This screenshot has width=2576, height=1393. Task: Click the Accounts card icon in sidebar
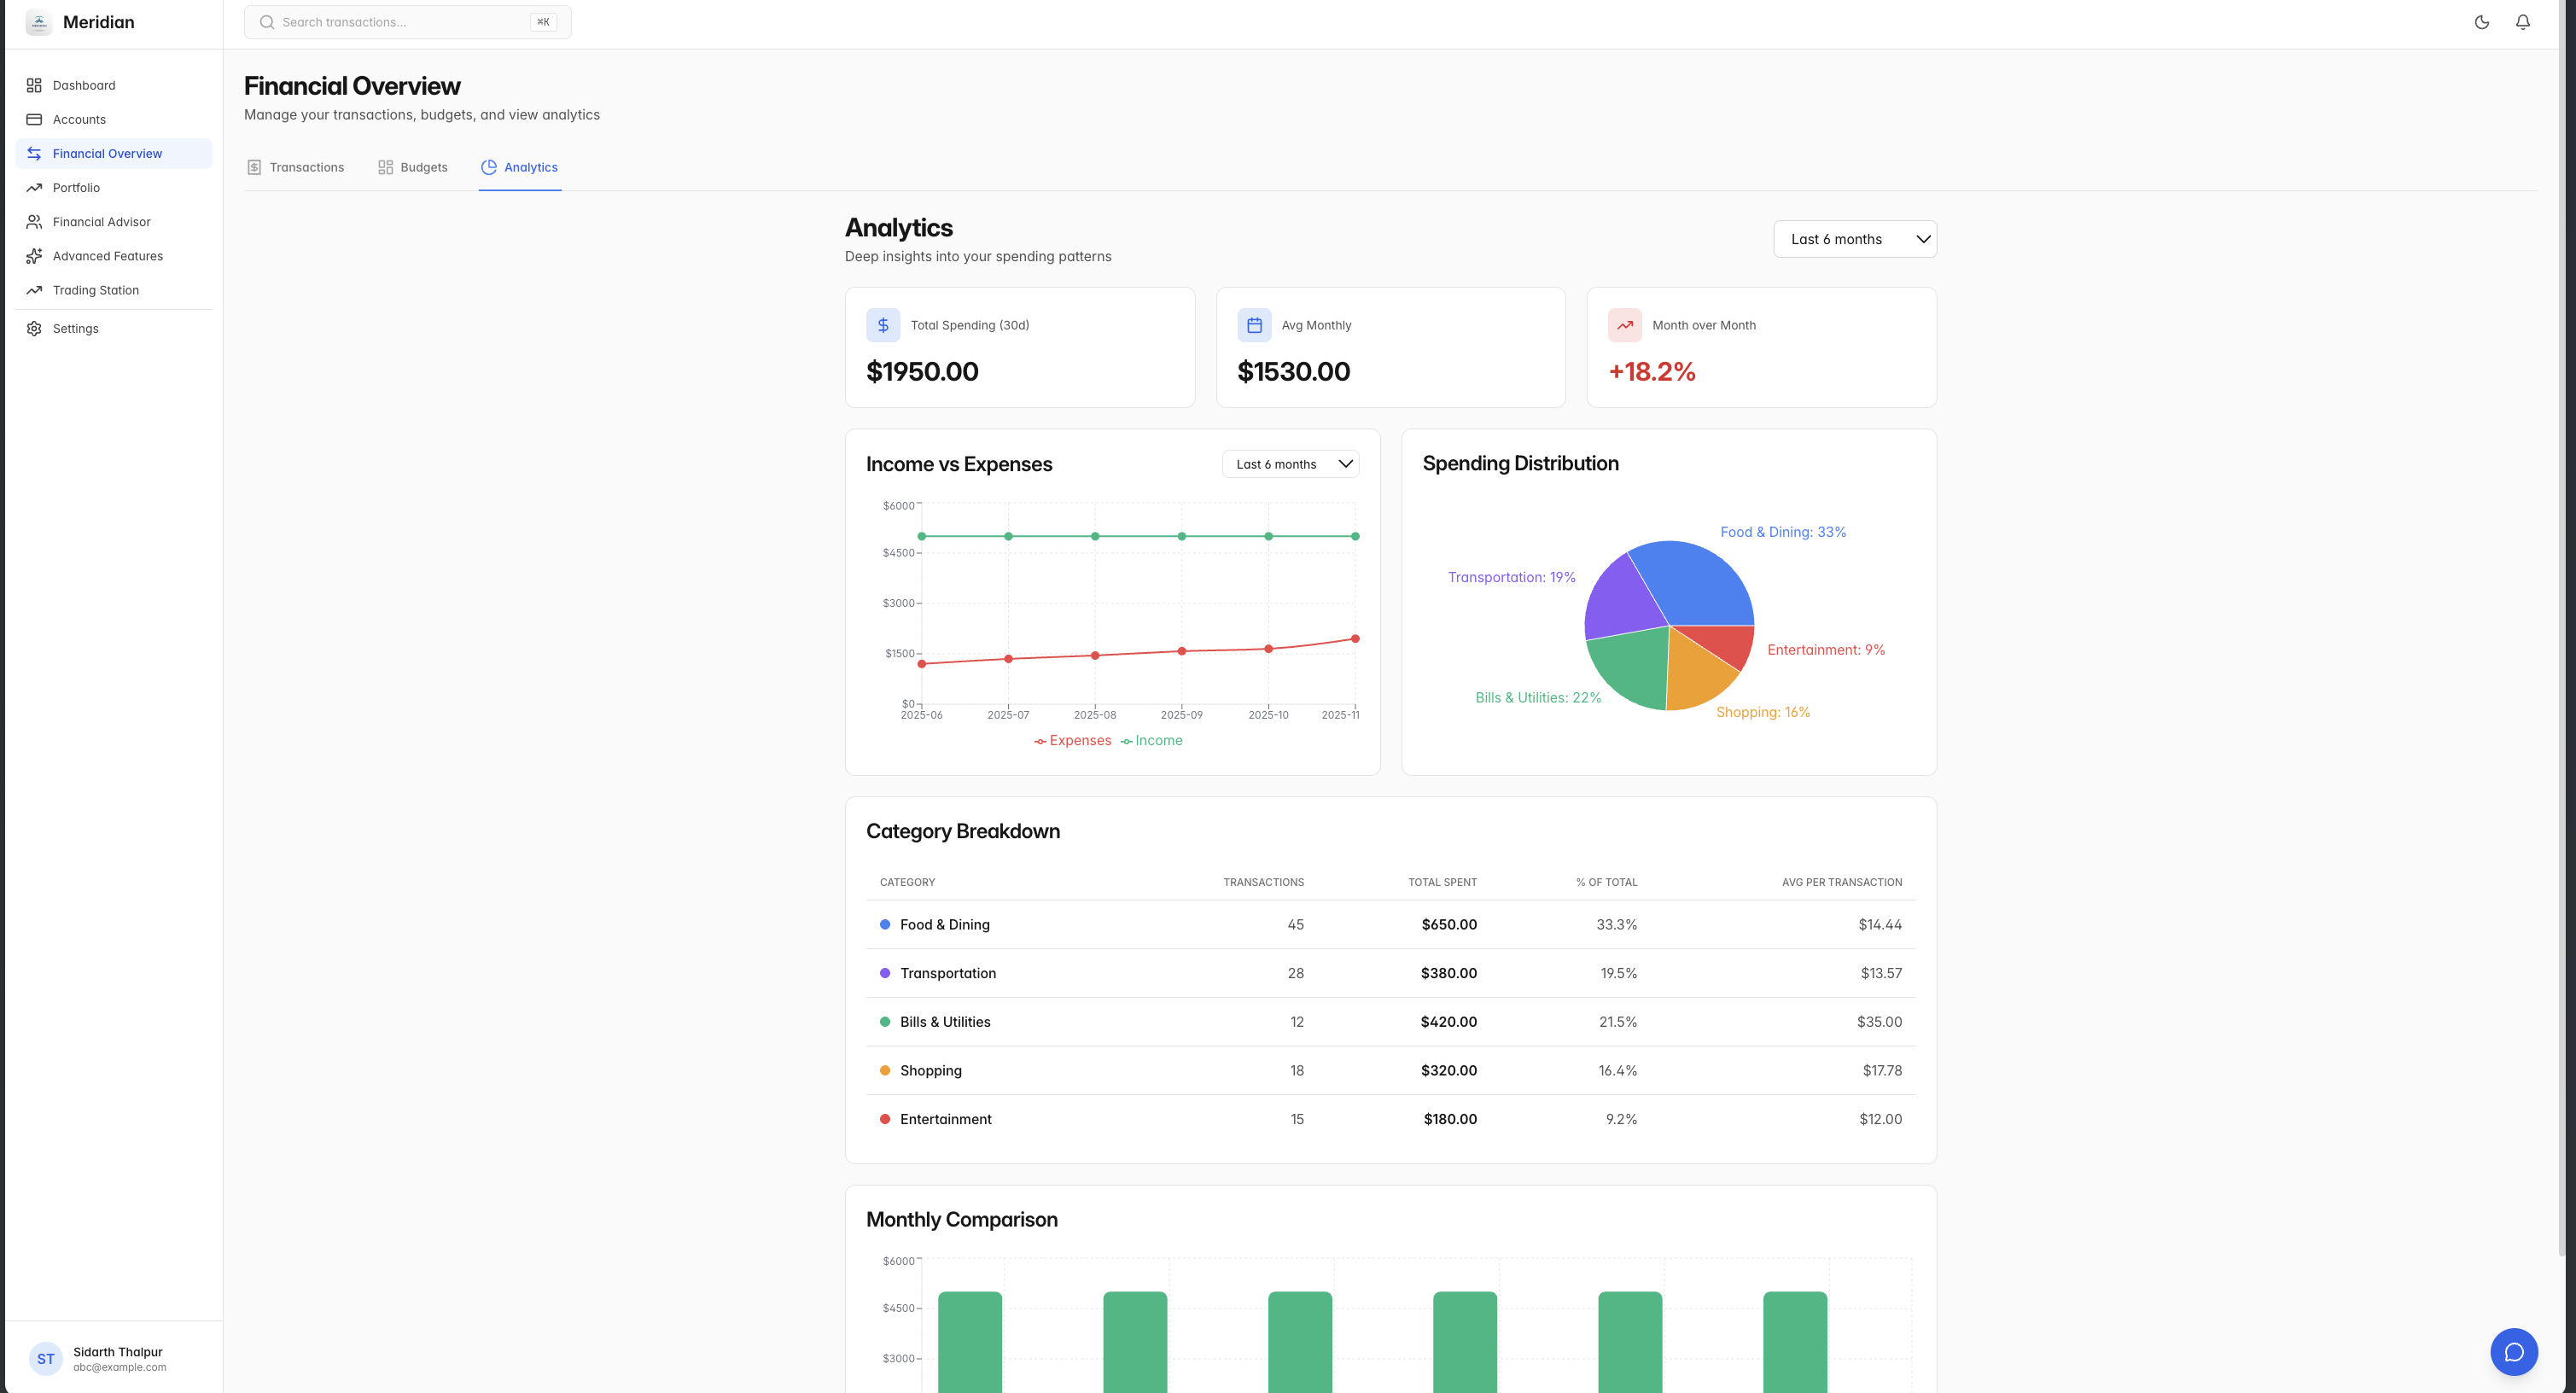pos(34,119)
